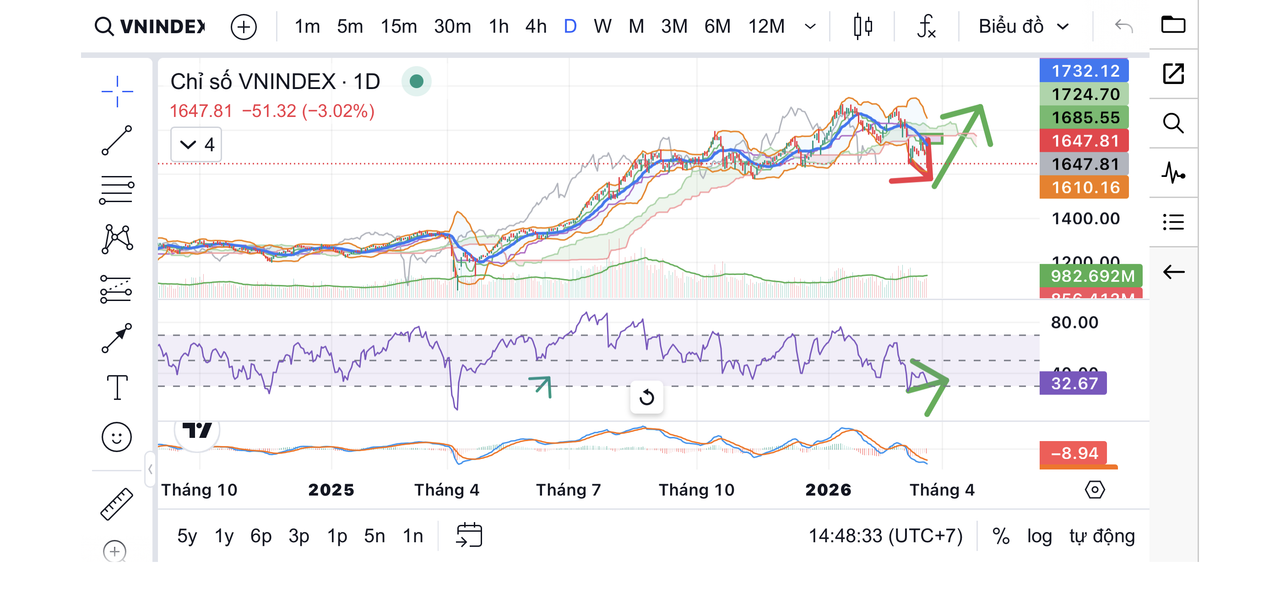This screenshot has height=591, width=1280.
Task: Click the 14:48:33 (UTC+7) timezone clock
Action: coord(885,536)
